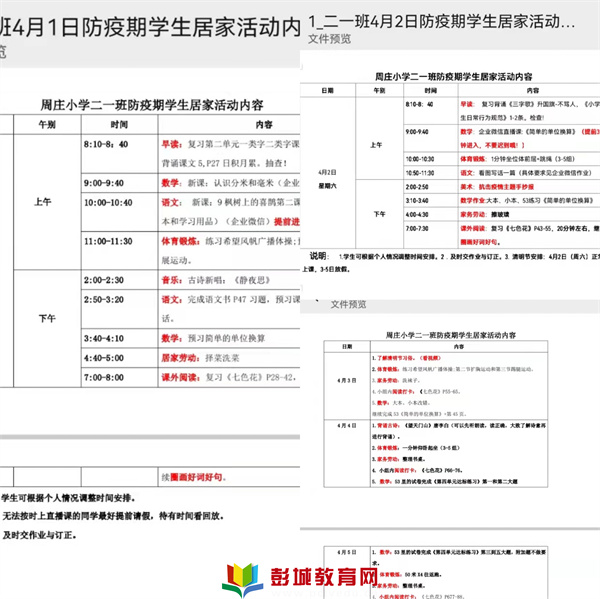Click the '7:00-8:00' time cell
Viewport: 600px width, 599px height.
point(104,377)
